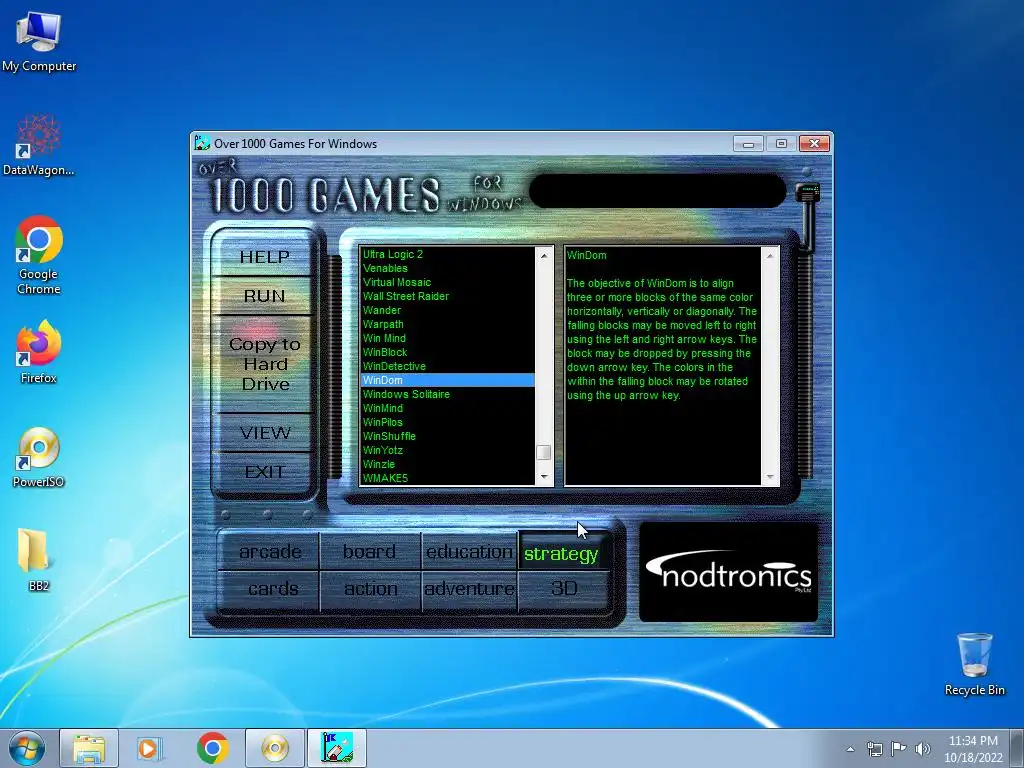
Task: Open the network tray icon
Action: (x=874, y=749)
